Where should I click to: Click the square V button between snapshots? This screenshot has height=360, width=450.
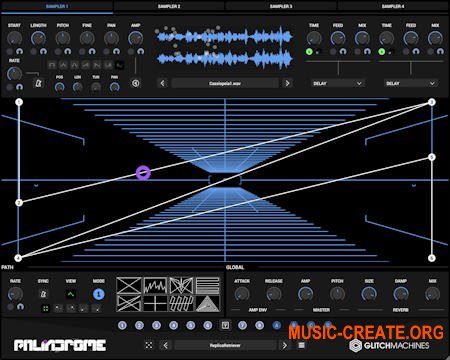click(225, 325)
